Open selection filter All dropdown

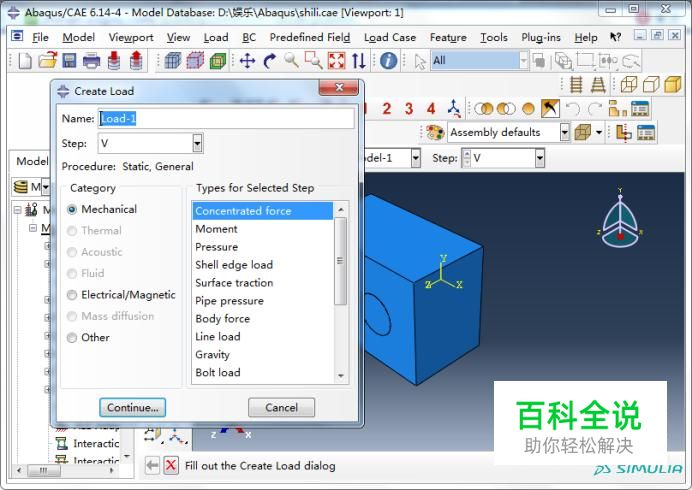(x=523, y=60)
